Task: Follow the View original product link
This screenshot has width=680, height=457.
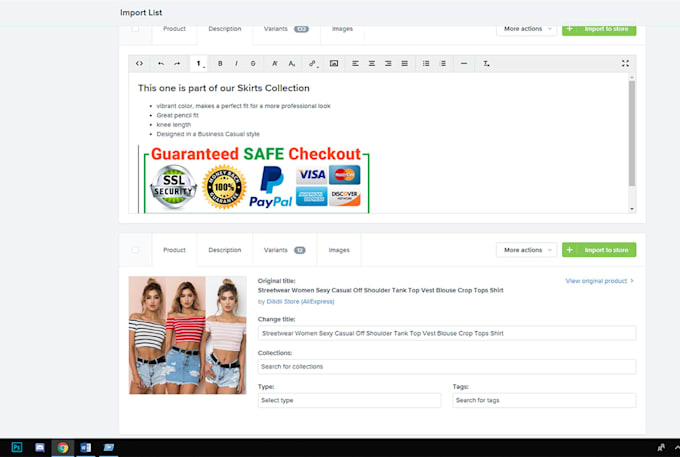Action: pos(599,281)
